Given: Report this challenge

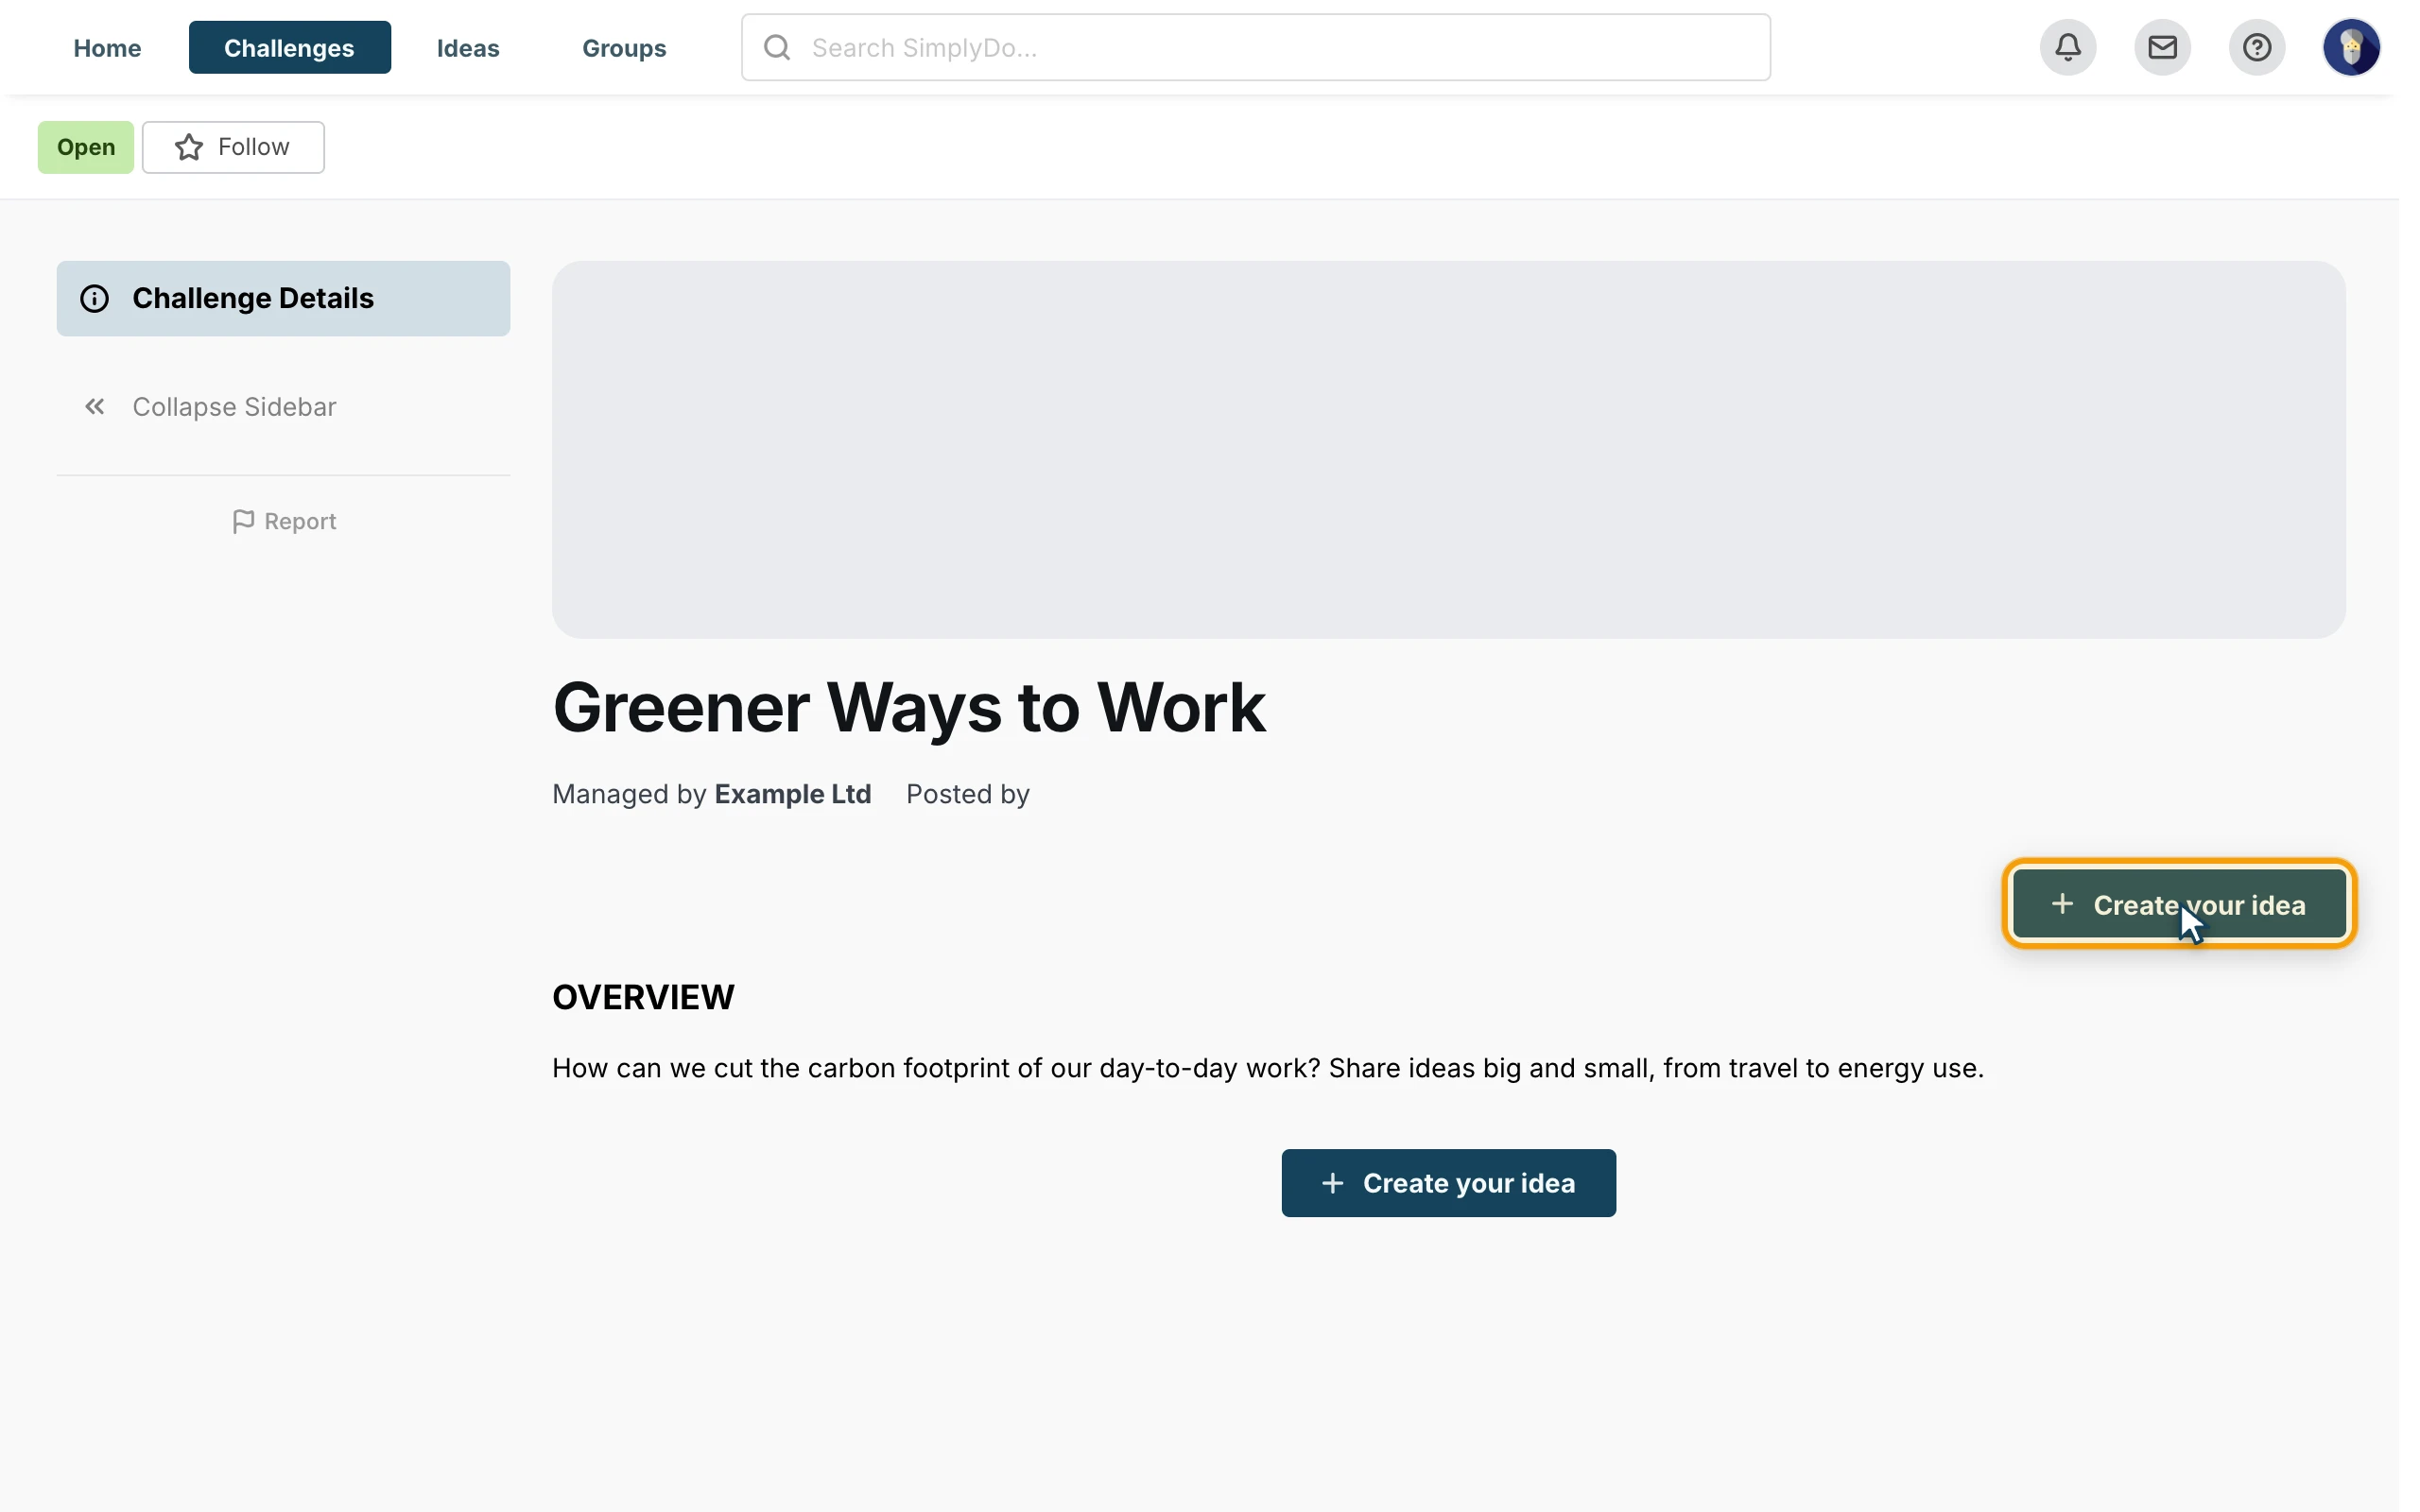Looking at the screenshot, I should [x=284, y=521].
